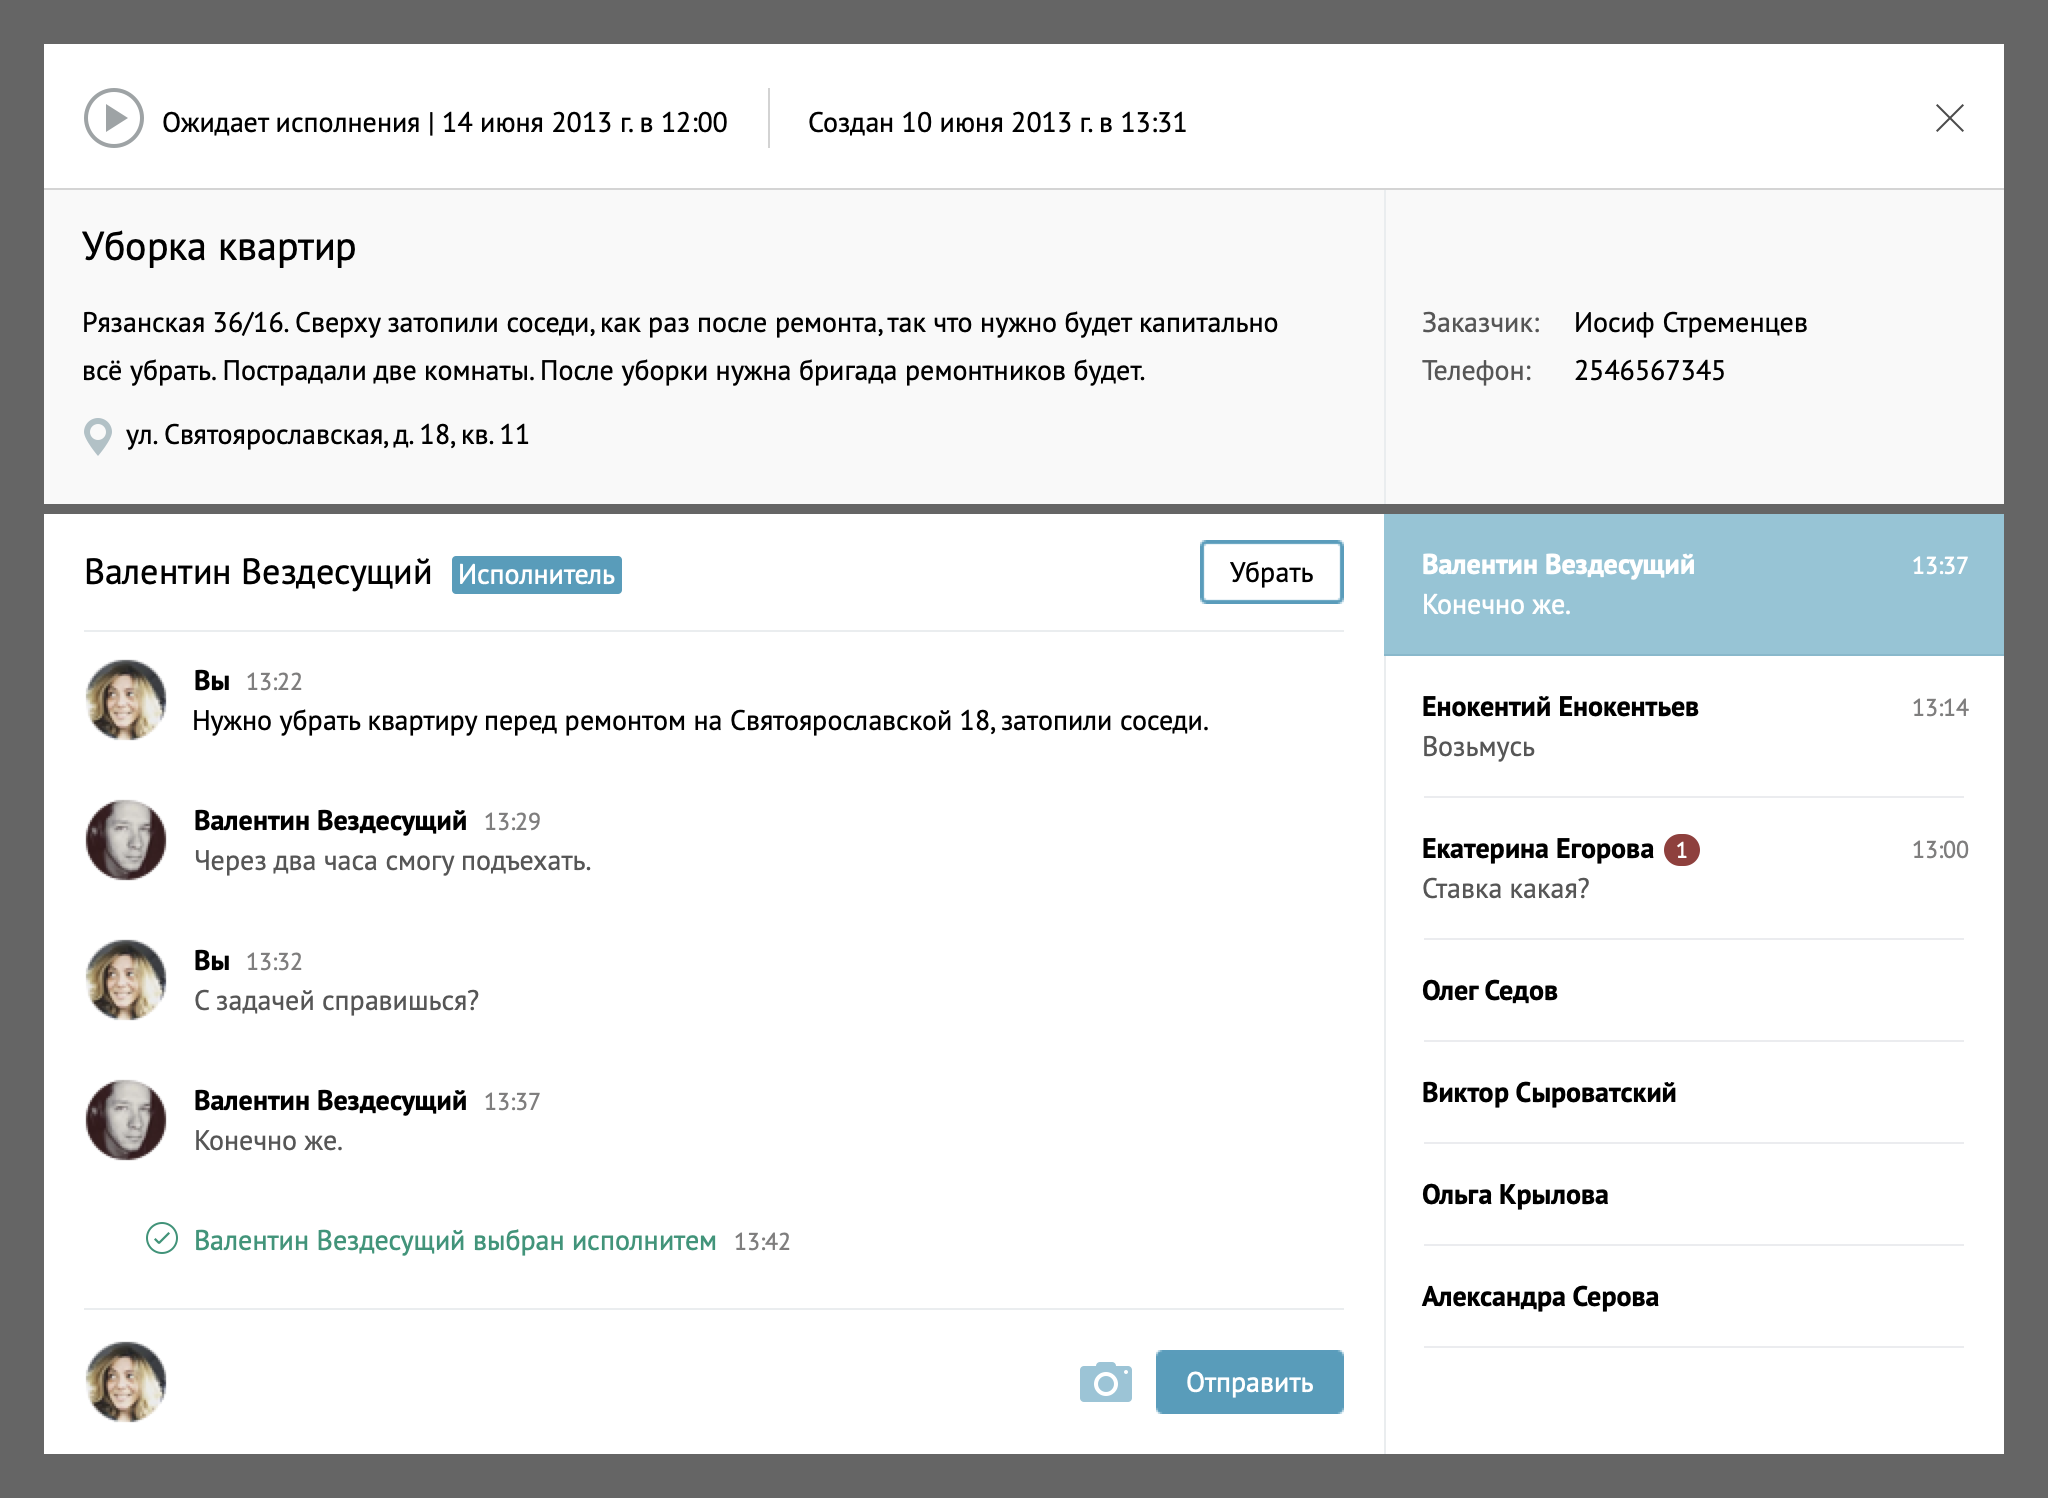This screenshot has height=1498, width=2048.
Task: Close the order dialog with X
Action: [1949, 119]
